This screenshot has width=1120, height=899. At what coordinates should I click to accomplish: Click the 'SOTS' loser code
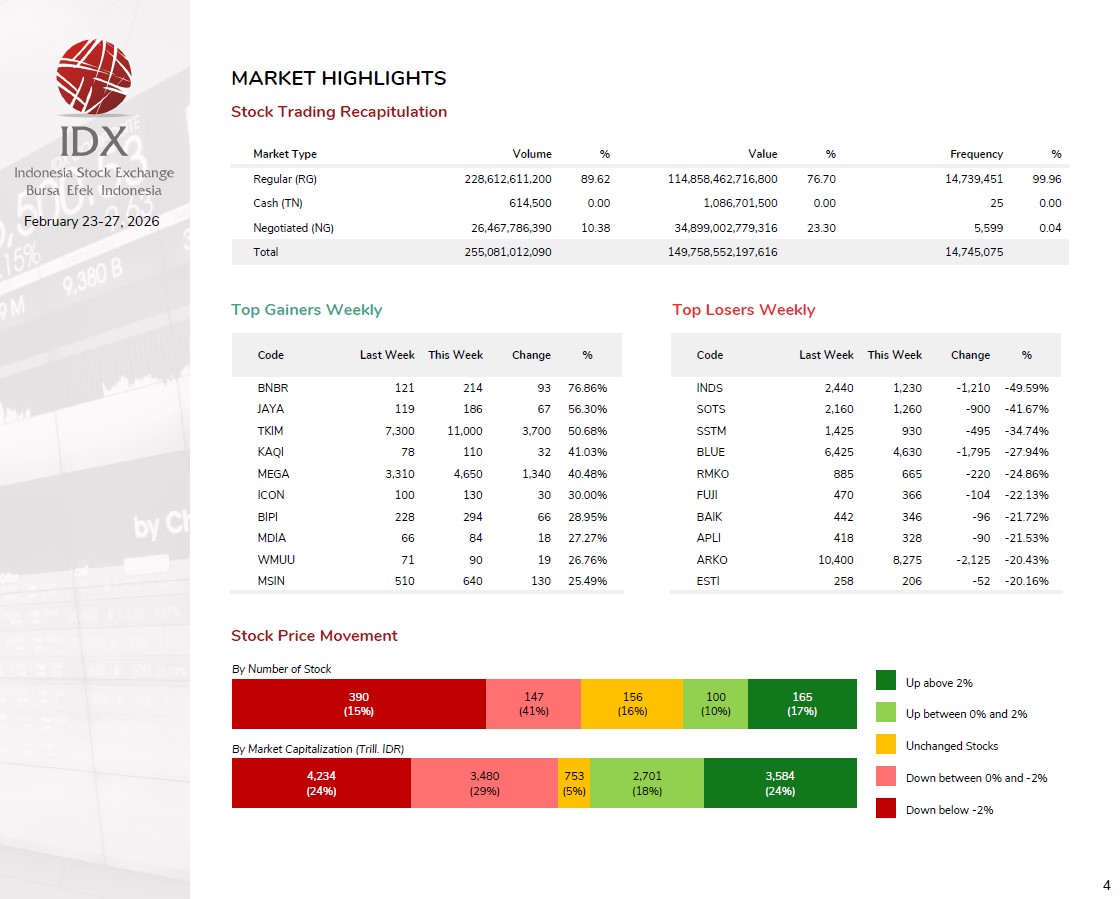click(711, 409)
